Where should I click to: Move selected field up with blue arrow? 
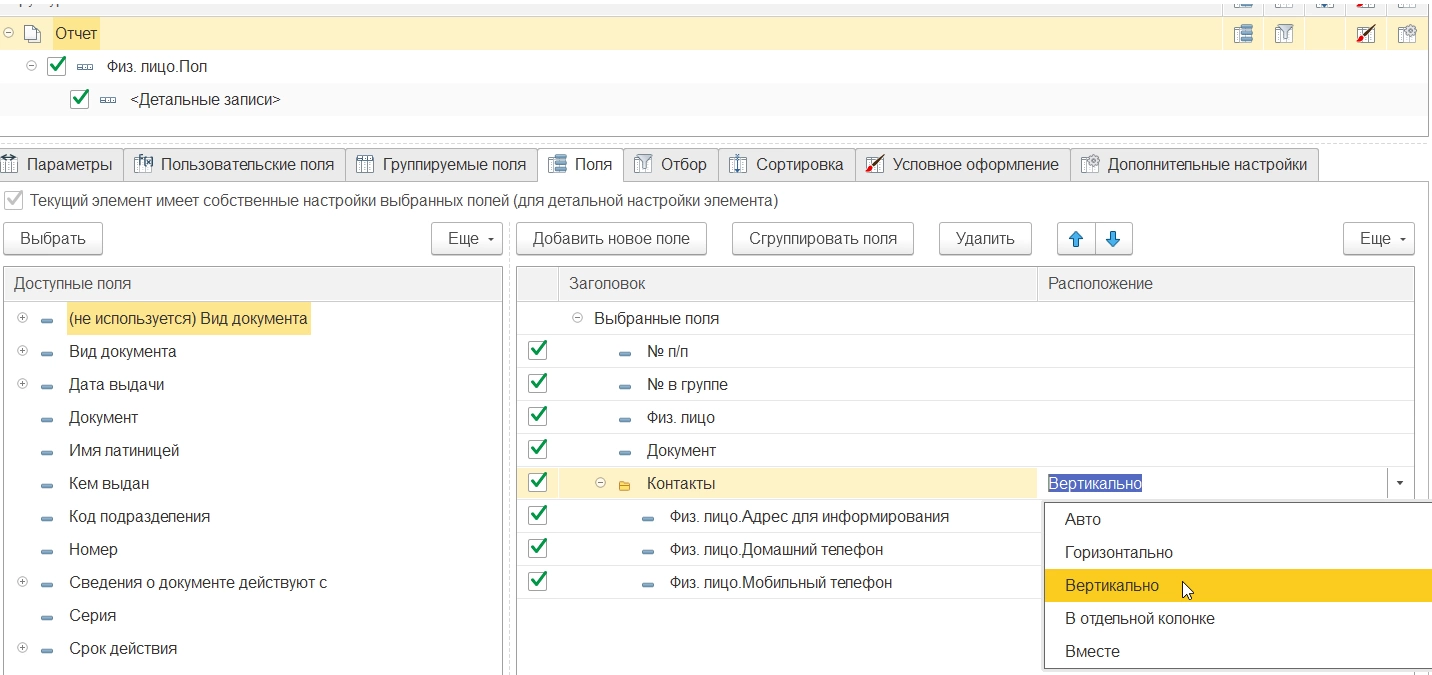click(1076, 239)
